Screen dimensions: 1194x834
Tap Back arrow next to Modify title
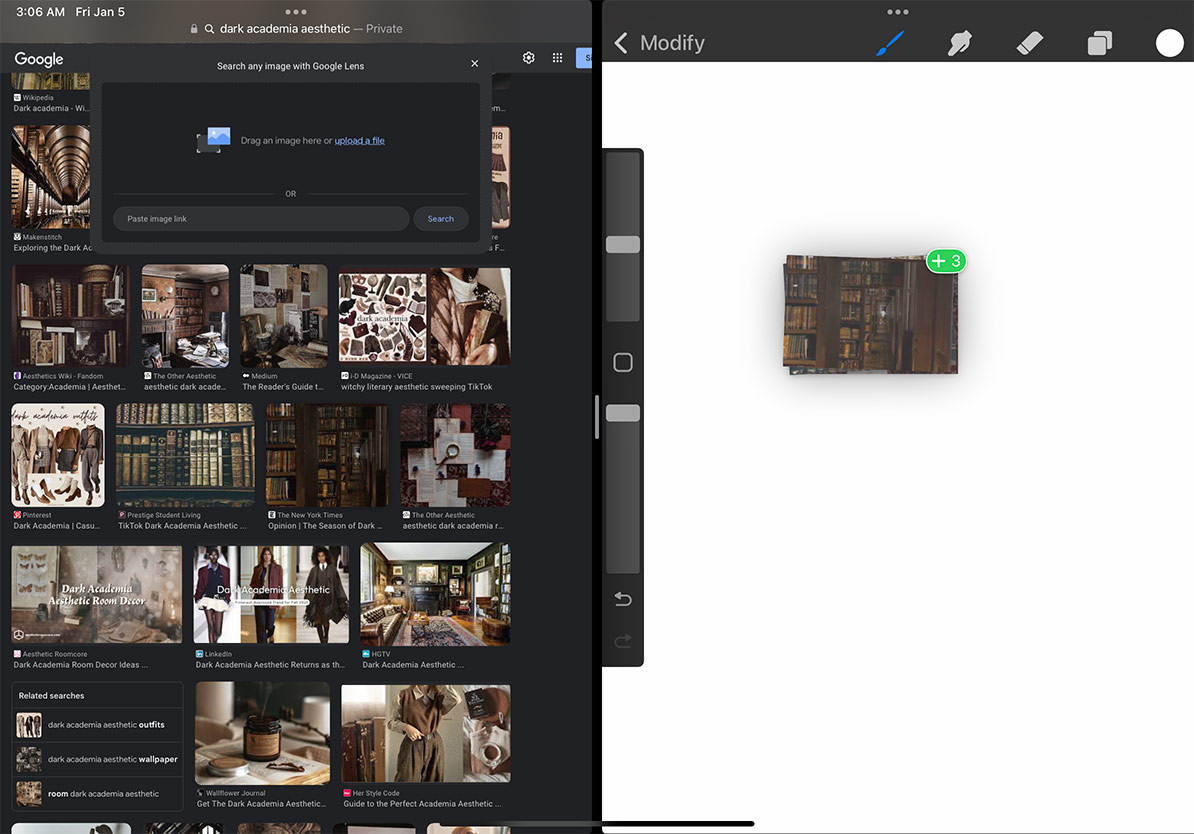click(x=620, y=43)
